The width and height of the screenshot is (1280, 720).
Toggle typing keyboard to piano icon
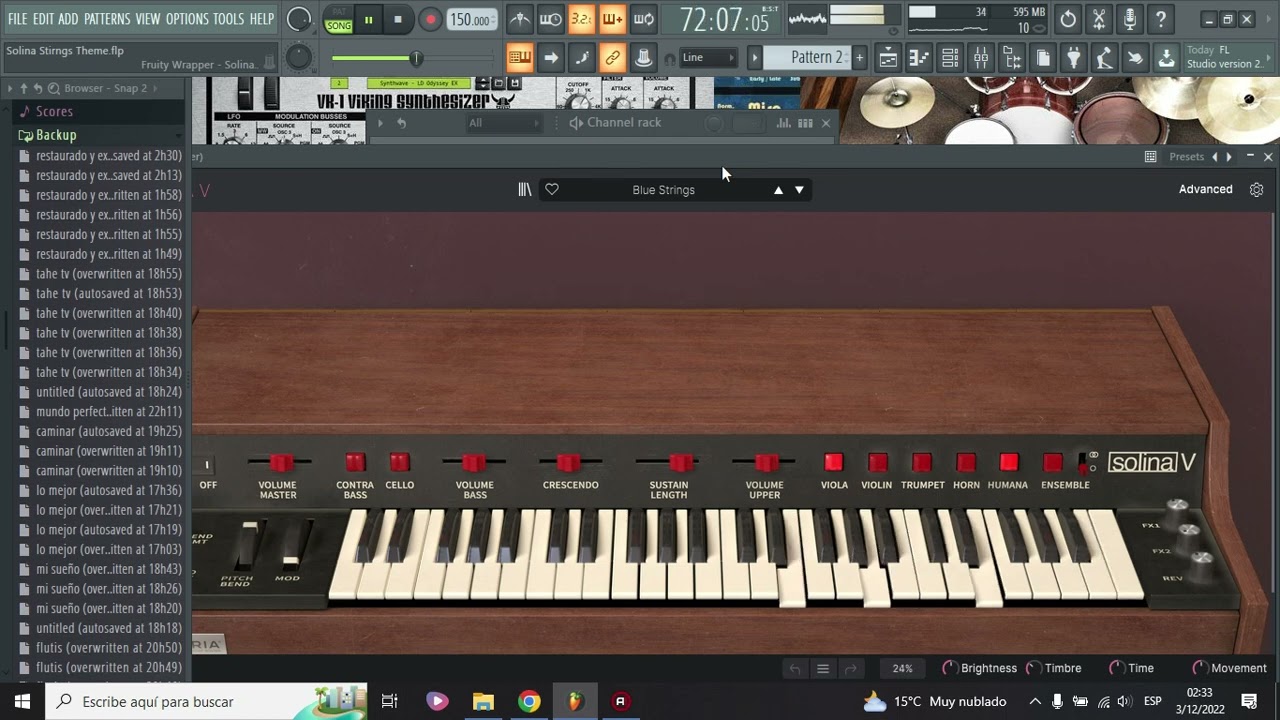pos(520,58)
